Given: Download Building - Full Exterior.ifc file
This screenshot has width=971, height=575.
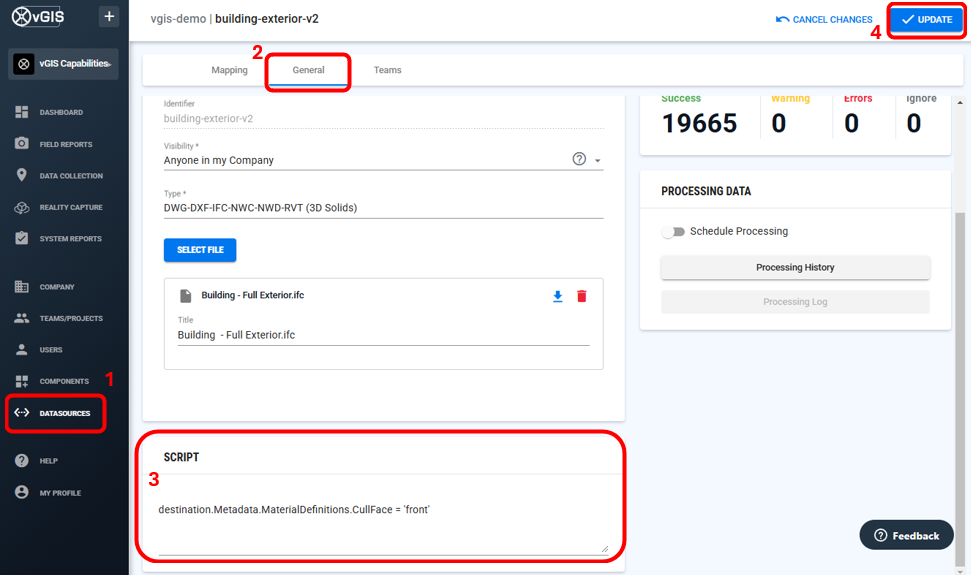Looking at the screenshot, I should (x=558, y=296).
